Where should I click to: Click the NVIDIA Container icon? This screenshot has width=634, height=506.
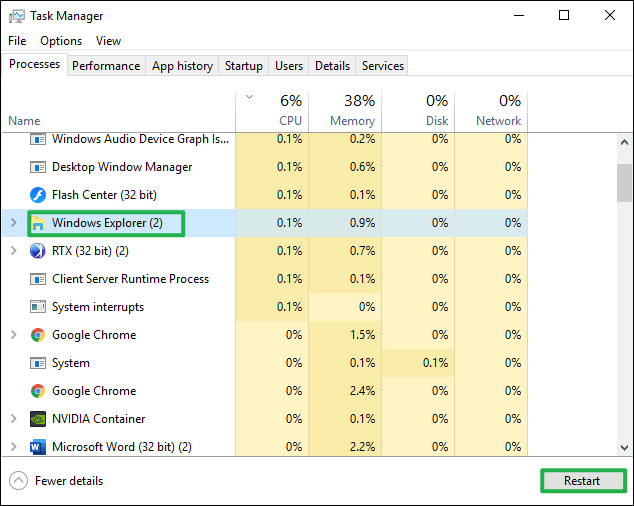(38, 419)
